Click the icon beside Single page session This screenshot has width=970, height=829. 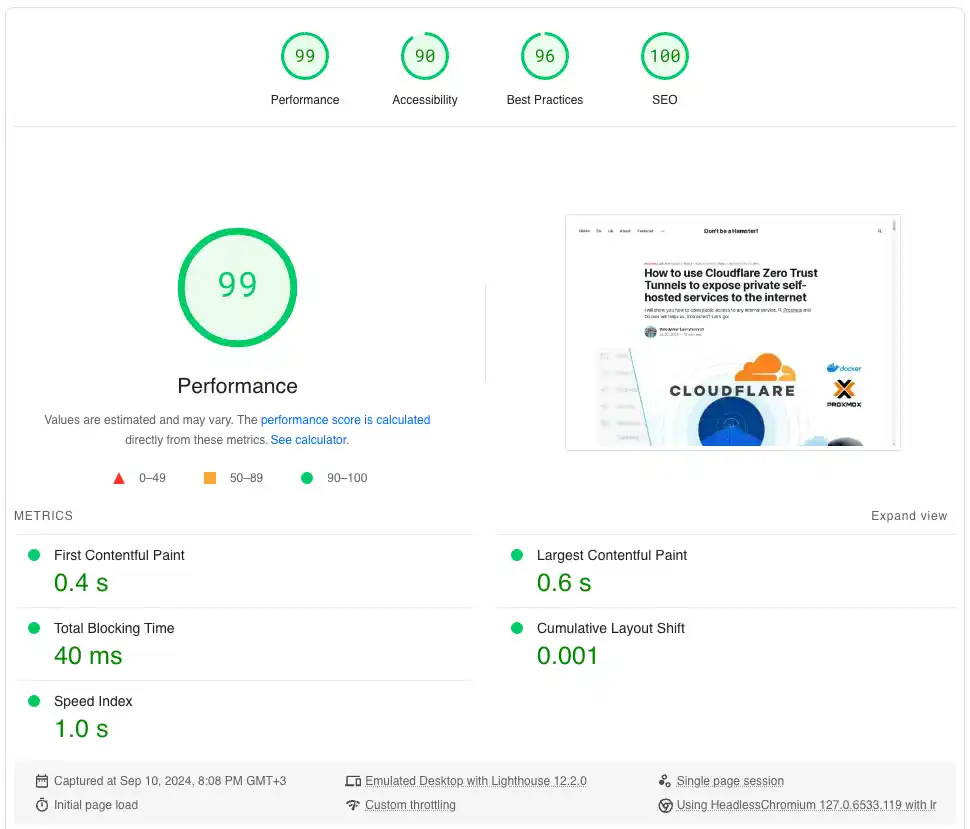(x=665, y=781)
